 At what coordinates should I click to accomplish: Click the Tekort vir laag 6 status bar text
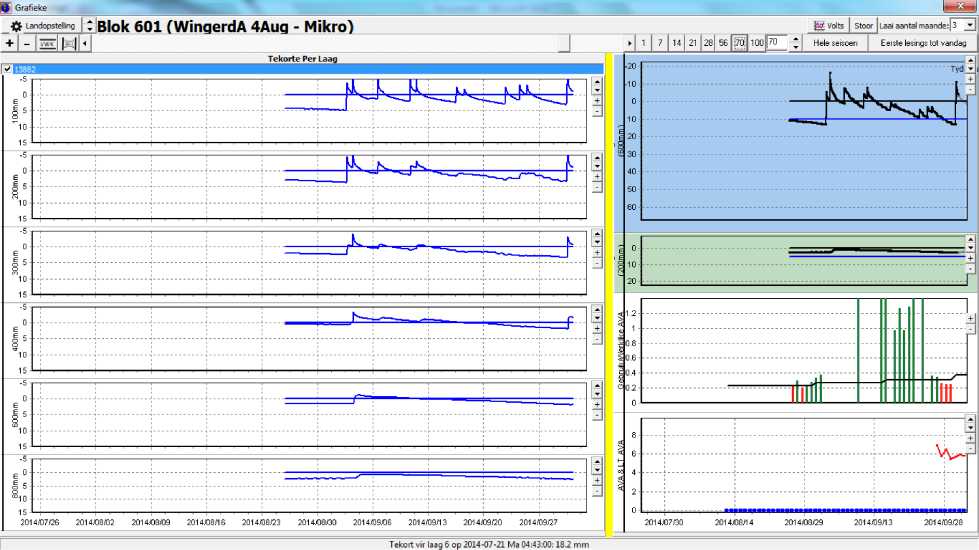(489, 544)
